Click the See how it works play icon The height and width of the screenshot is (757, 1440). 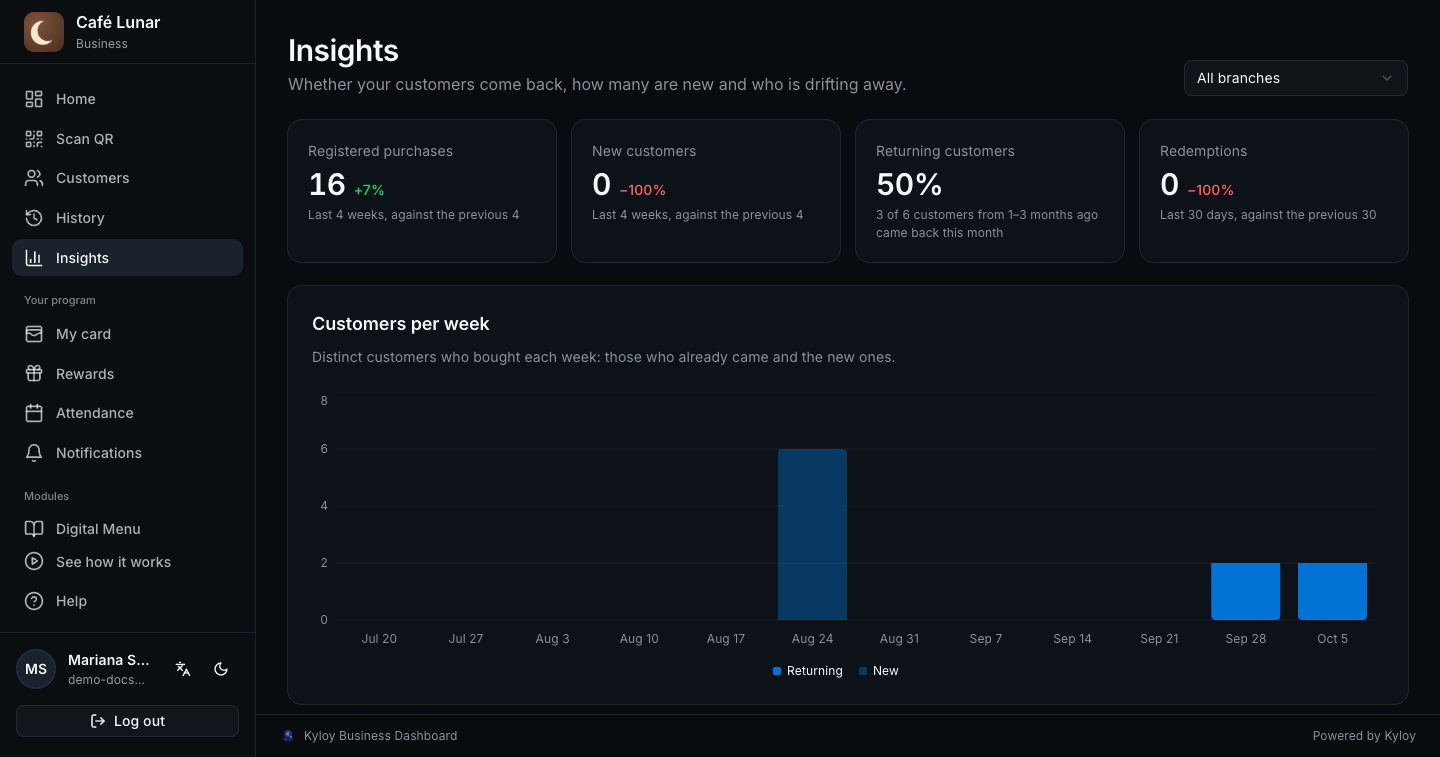34,562
